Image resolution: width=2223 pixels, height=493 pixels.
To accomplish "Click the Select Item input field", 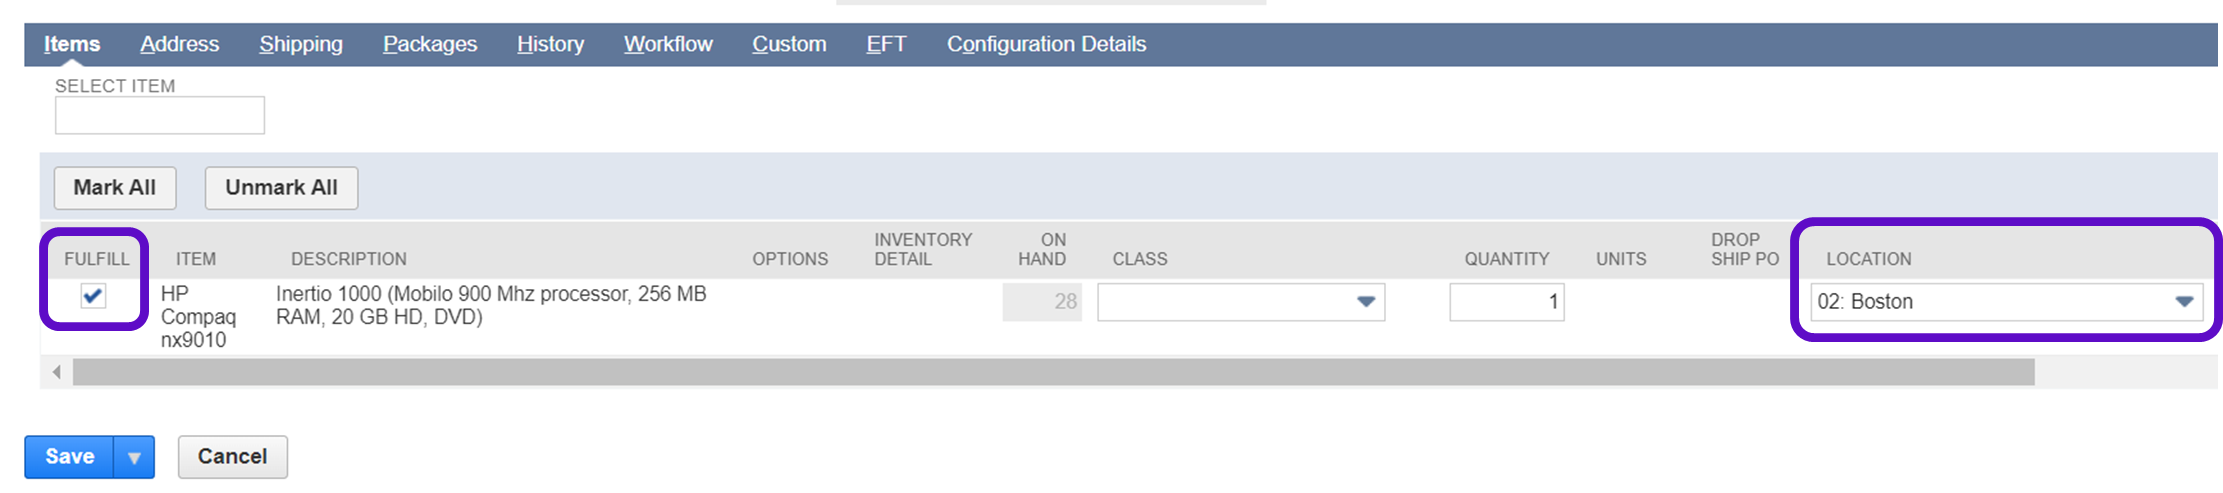I will click(x=160, y=115).
